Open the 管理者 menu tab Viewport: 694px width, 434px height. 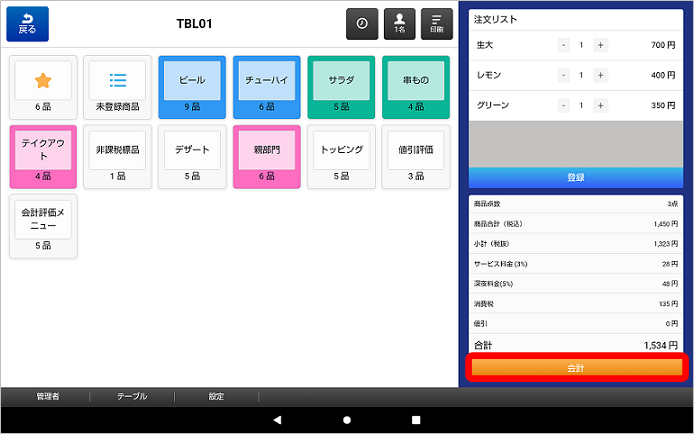[48, 396]
